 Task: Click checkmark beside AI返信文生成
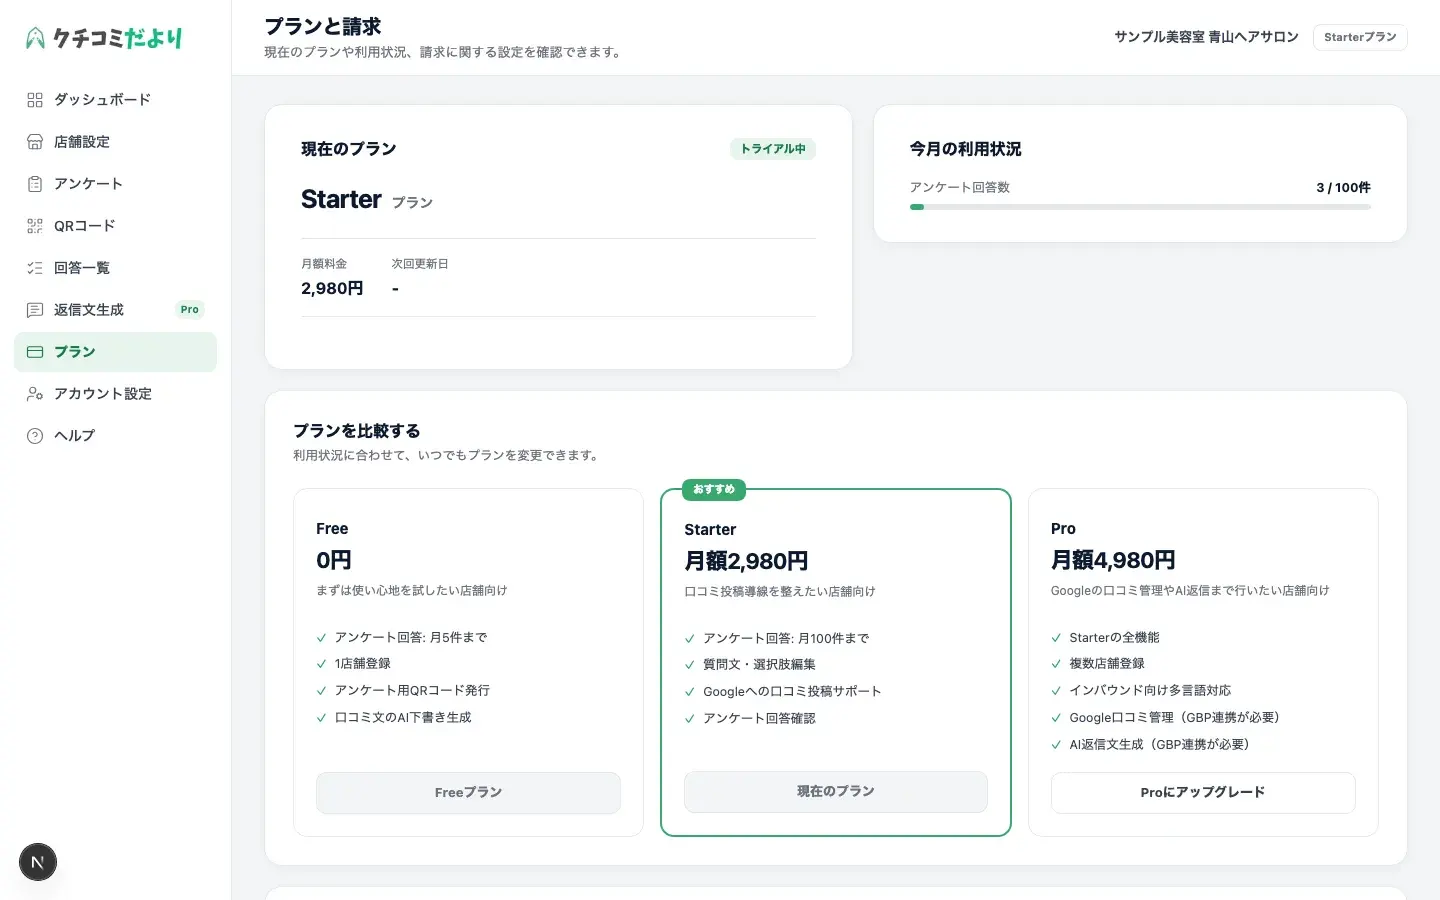[x=1057, y=745]
